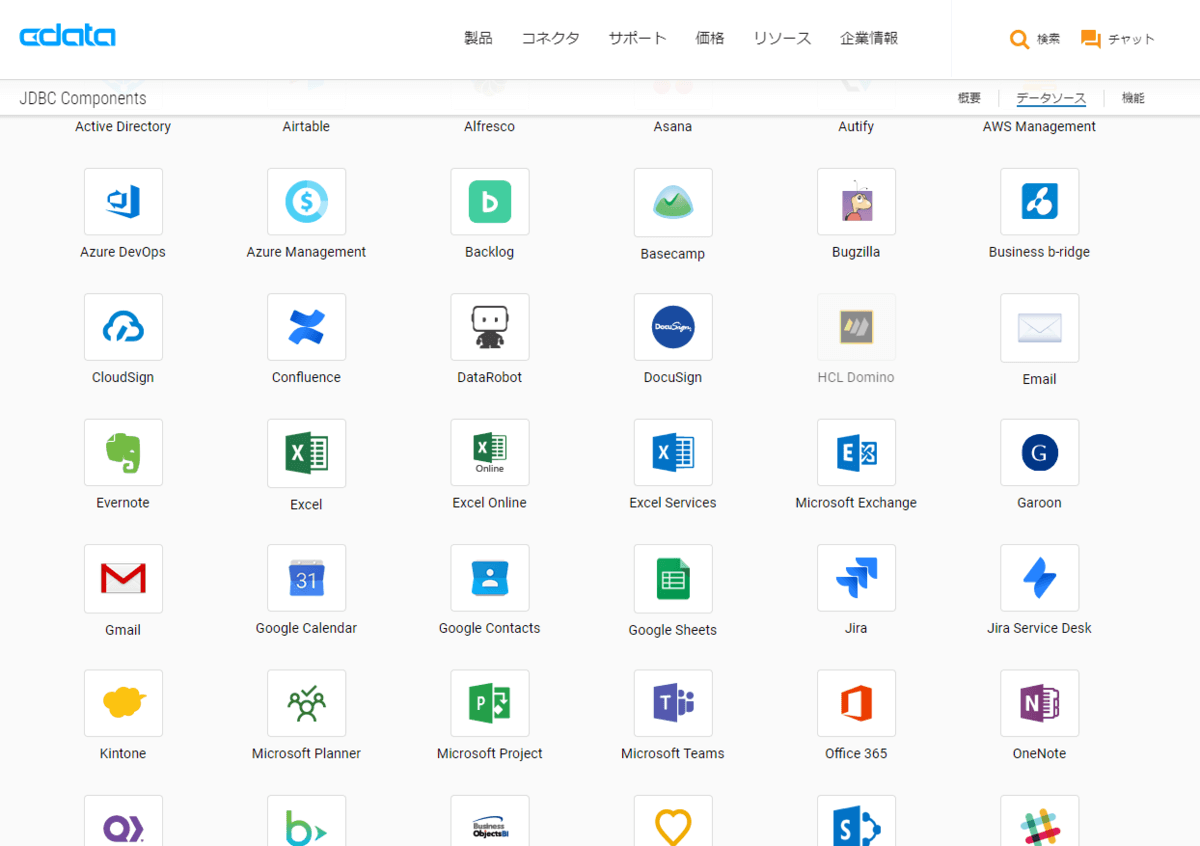Select the Kintone cloud icon
The image size is (1200, 846).
tap(123, 703)
